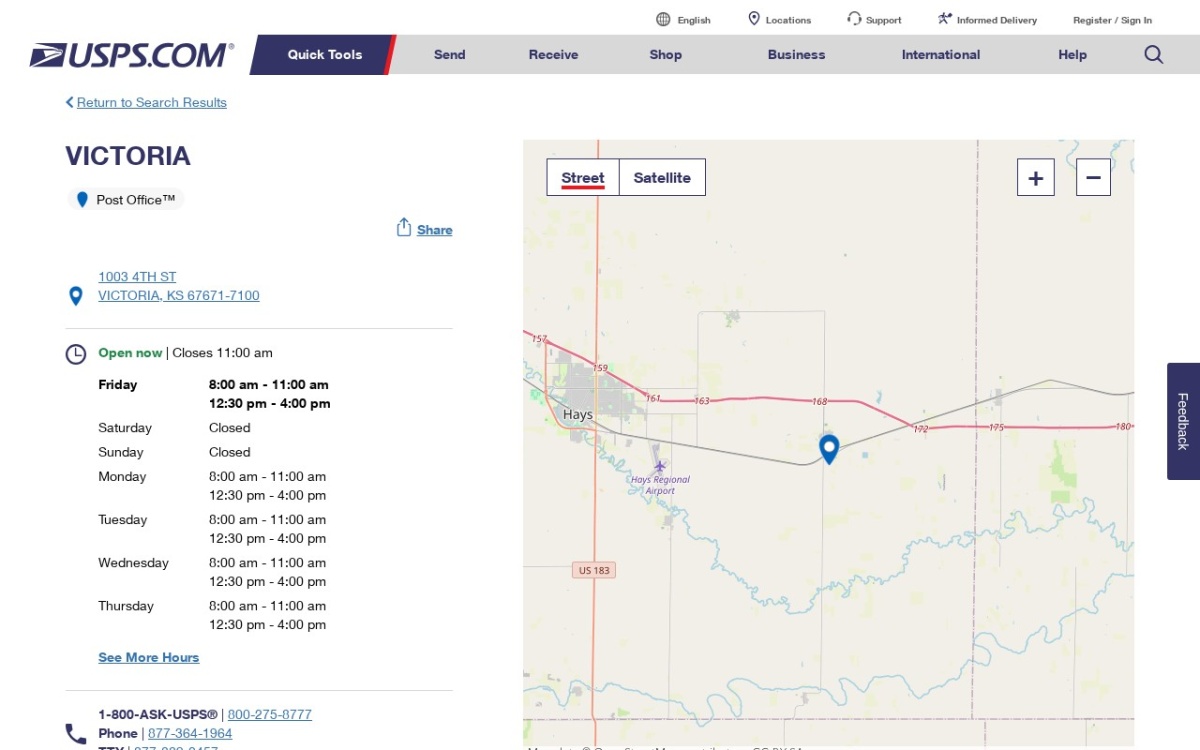
Task: Click Informed Delivery text link
Action: coord(997,20)
